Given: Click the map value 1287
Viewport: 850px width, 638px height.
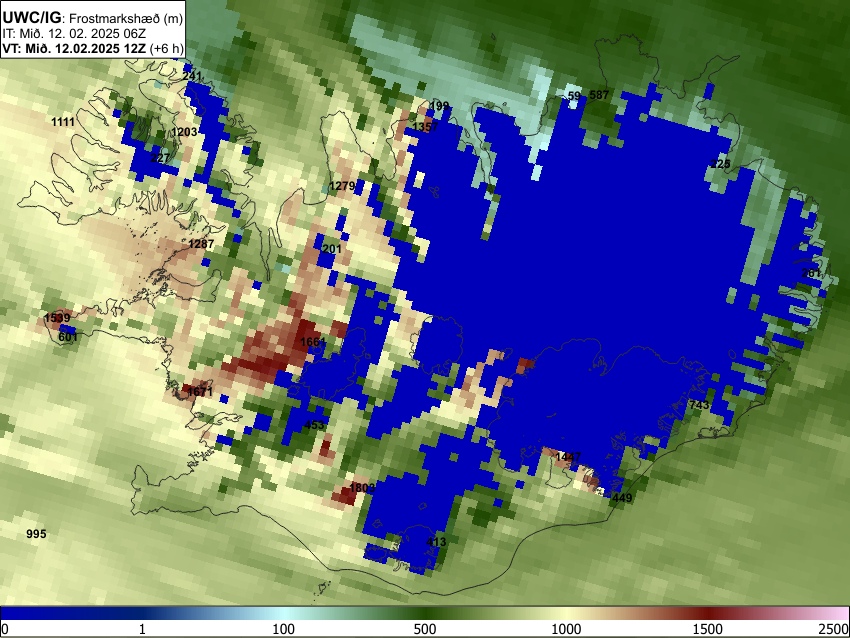Looking at the screenshot, I should (x=201, y=244).
